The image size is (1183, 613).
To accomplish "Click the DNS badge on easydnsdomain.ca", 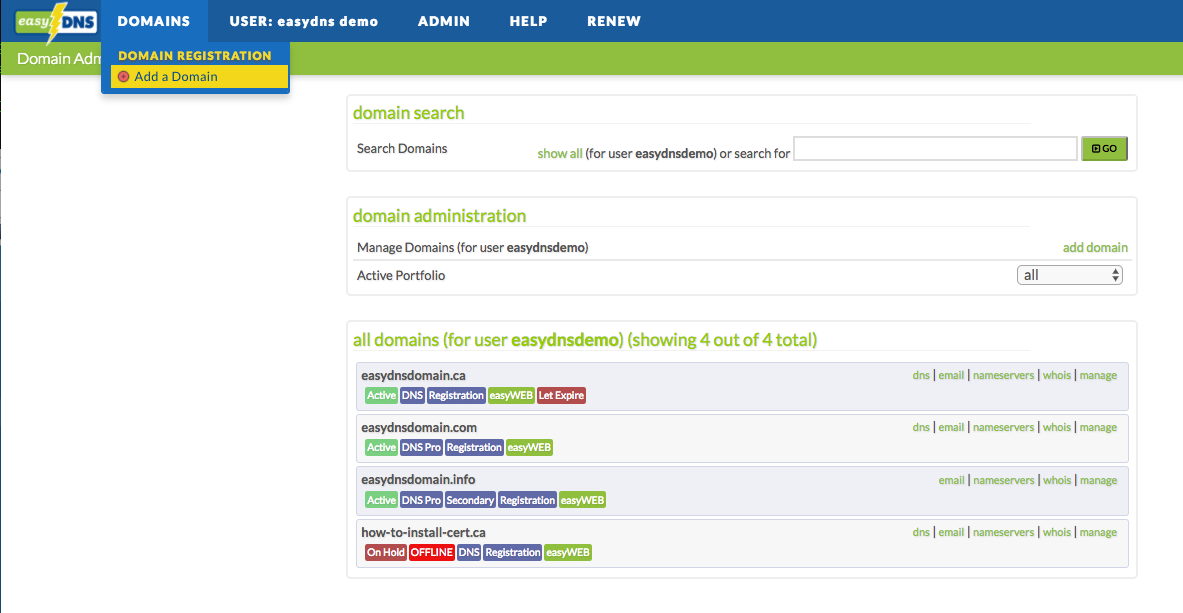I will point(412,395).
